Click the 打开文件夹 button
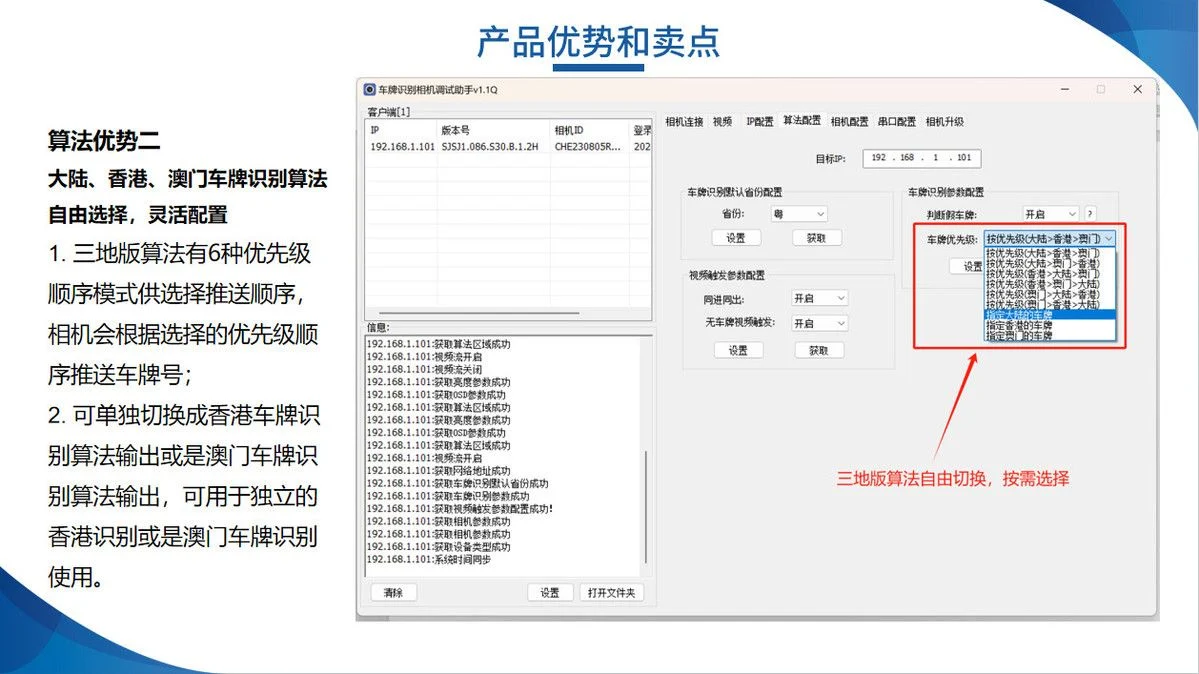 click(612, 592)
